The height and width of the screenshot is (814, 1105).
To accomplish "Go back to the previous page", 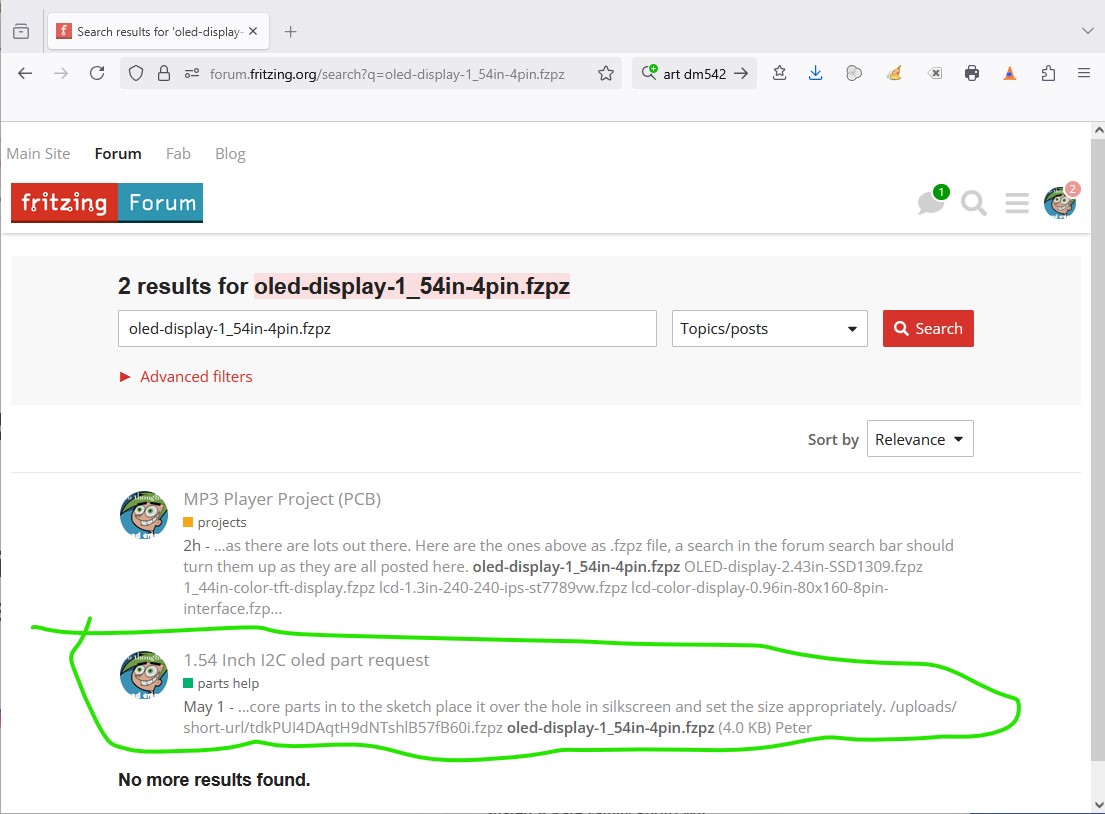I will pyautogui.click(x=25, y=73).
